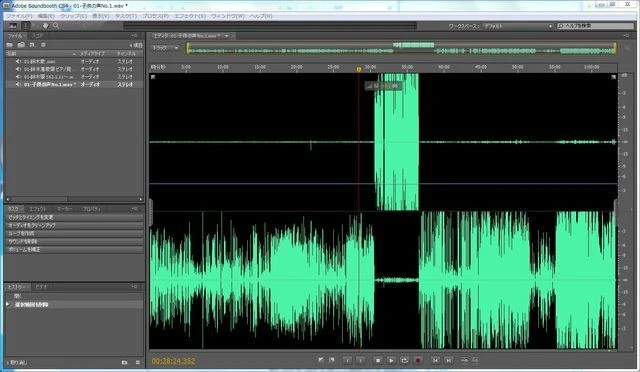
Task: Click the fade-in handle at waveform top-left
Action: click(153, 77)
